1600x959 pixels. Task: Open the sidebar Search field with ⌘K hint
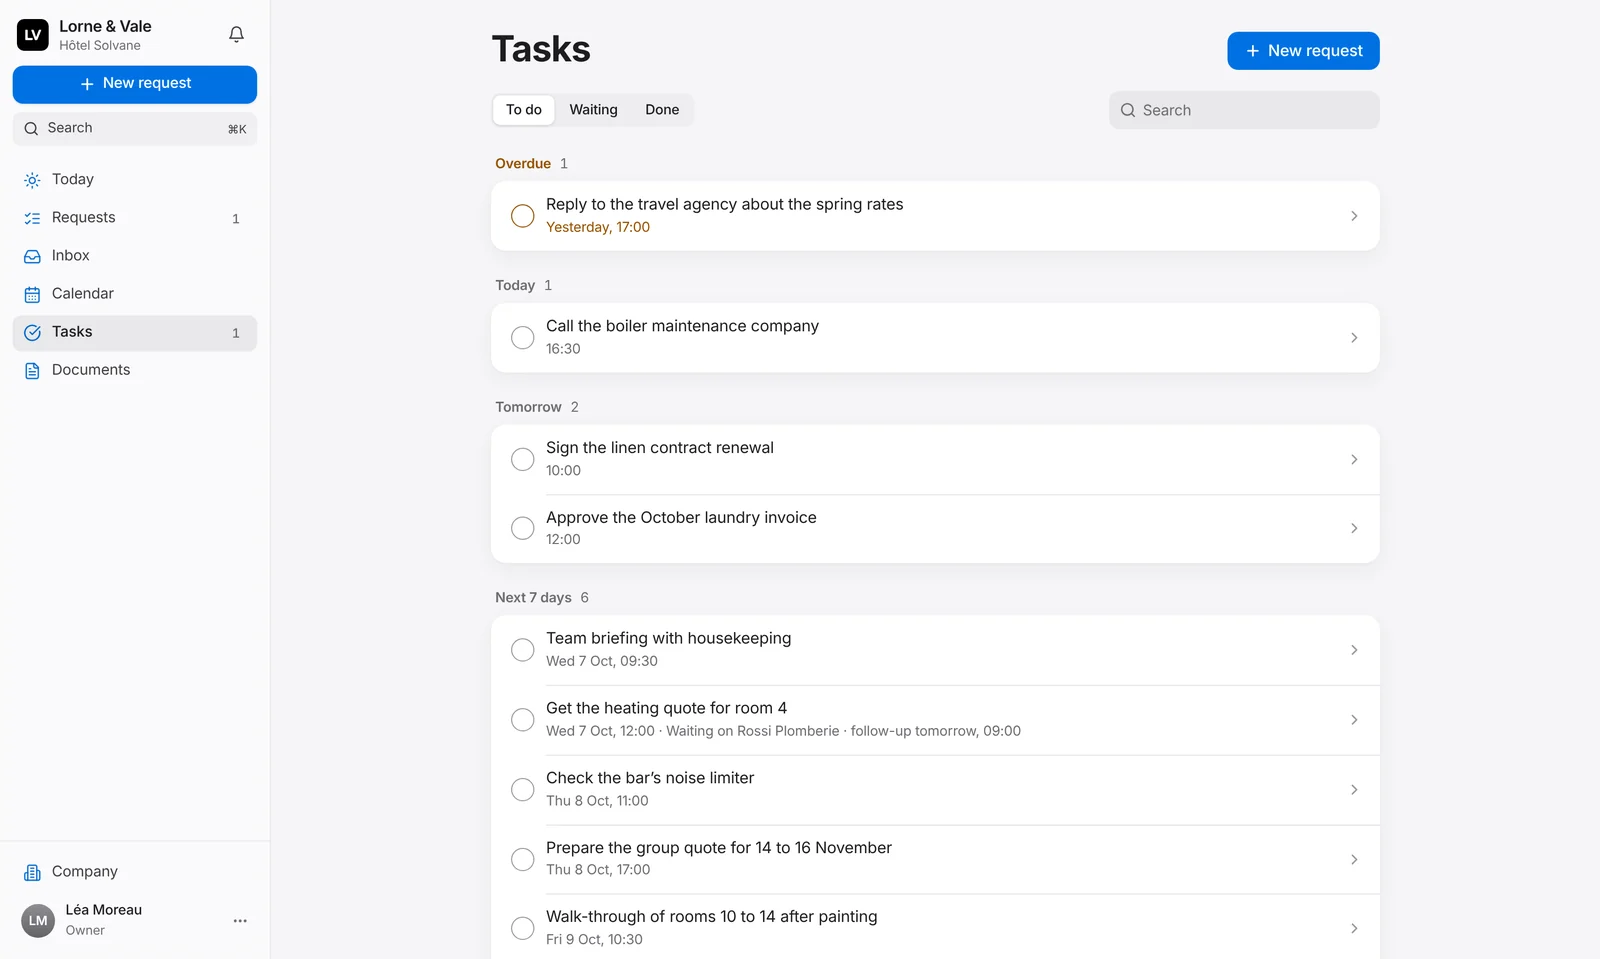point(135,128)
